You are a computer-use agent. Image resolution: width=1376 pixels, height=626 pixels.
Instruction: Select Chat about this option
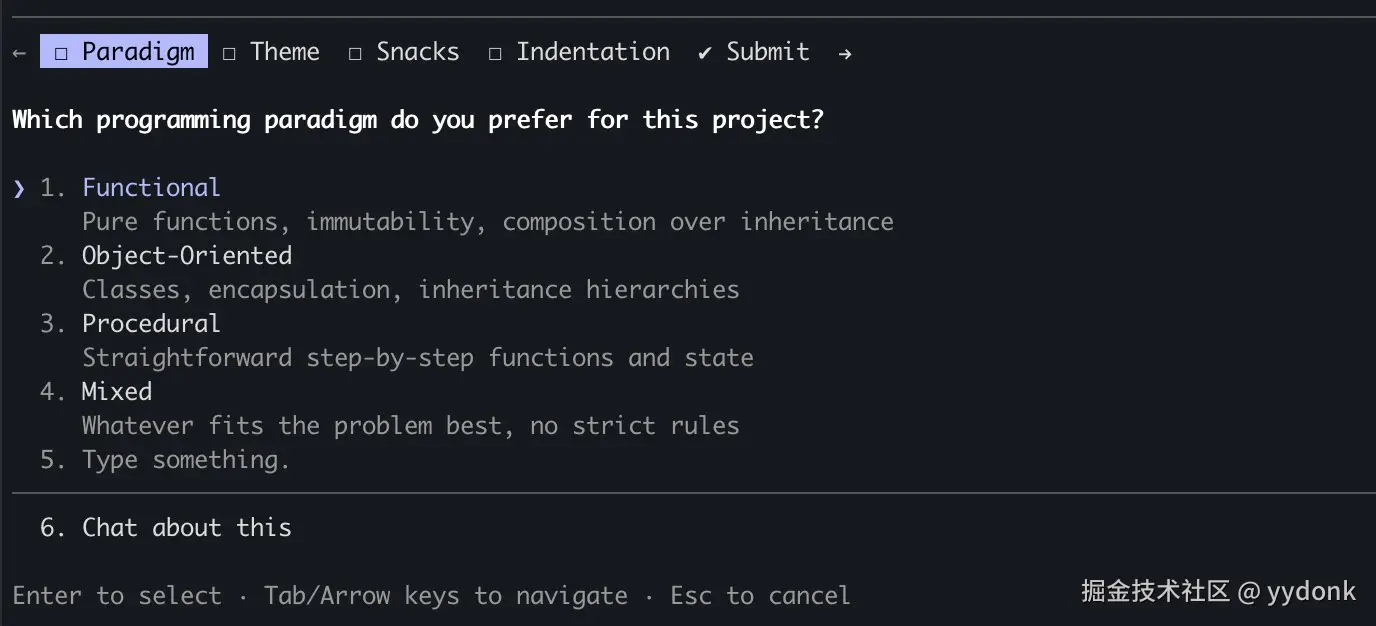(x=186, y=528)
